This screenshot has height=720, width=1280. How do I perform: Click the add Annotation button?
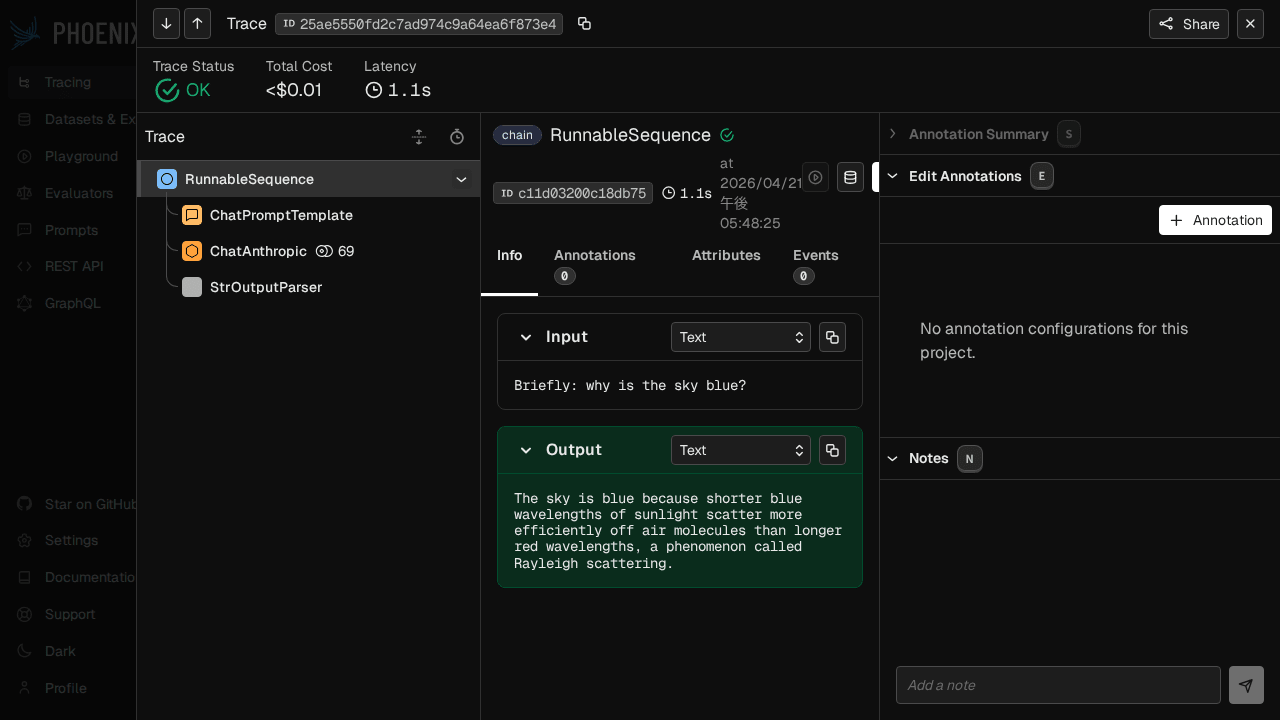point(1215,220)
